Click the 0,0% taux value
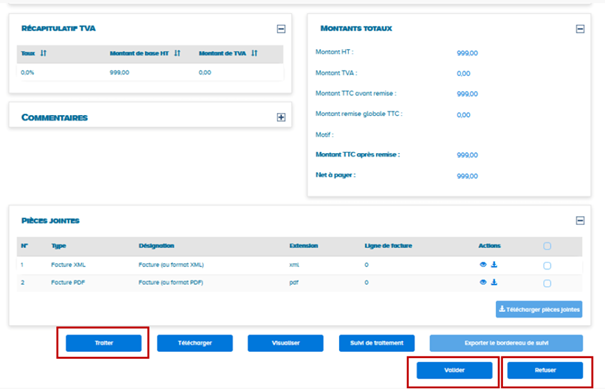 tap(27, 73)
